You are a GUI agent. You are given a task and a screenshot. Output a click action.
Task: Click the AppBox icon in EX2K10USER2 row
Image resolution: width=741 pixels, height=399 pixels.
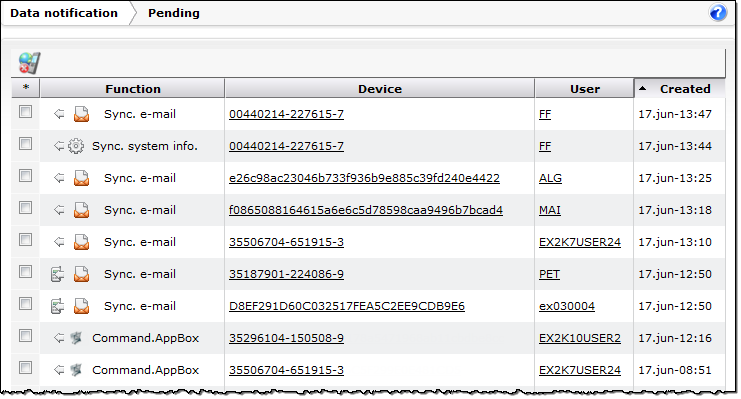tap(76, 338)
